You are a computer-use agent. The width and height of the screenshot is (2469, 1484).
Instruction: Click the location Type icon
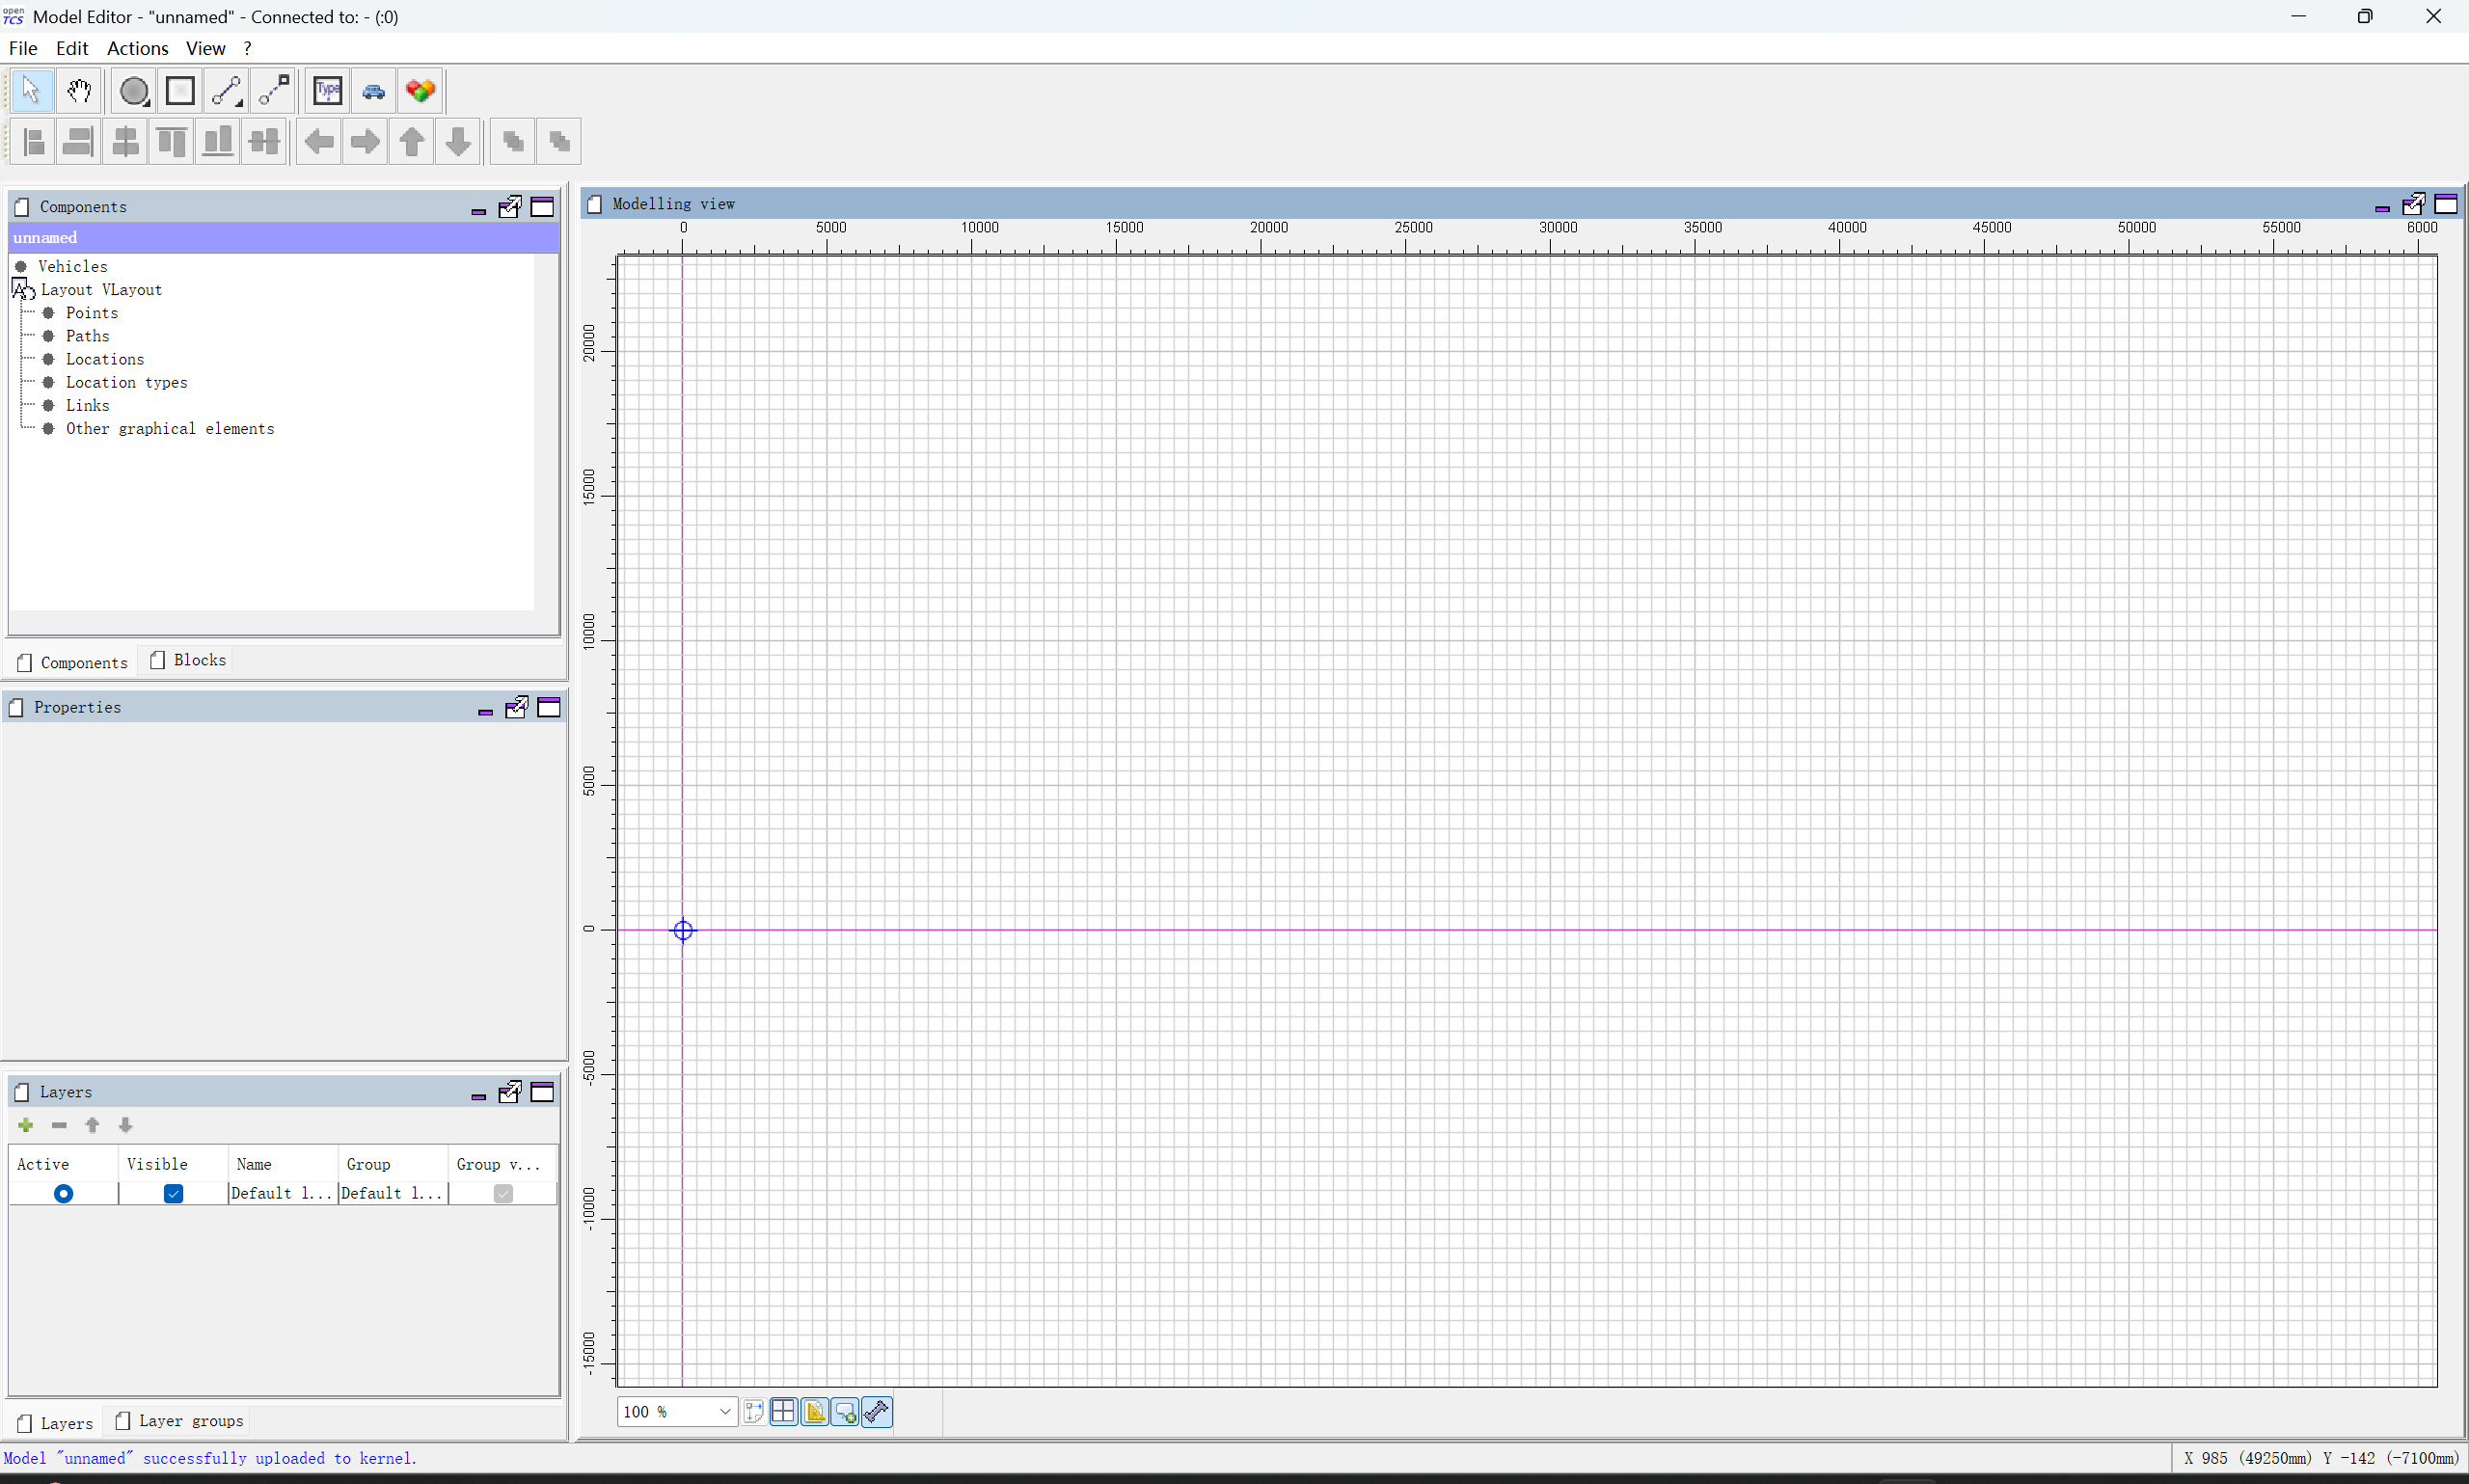point(328,91)
